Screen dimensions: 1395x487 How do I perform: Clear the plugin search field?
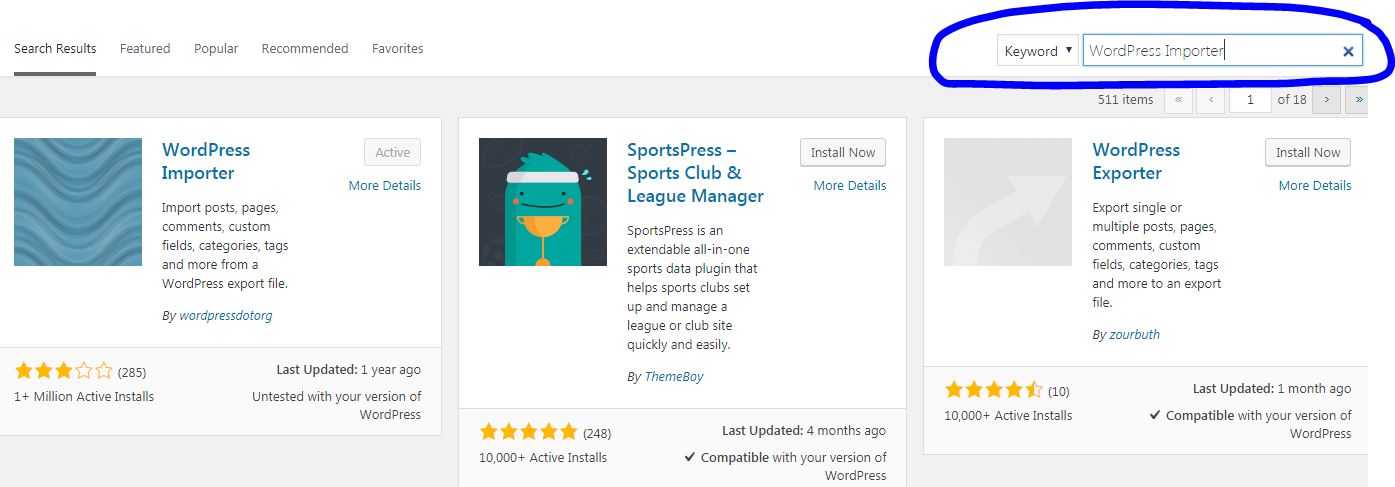(x=1348, y=51)
